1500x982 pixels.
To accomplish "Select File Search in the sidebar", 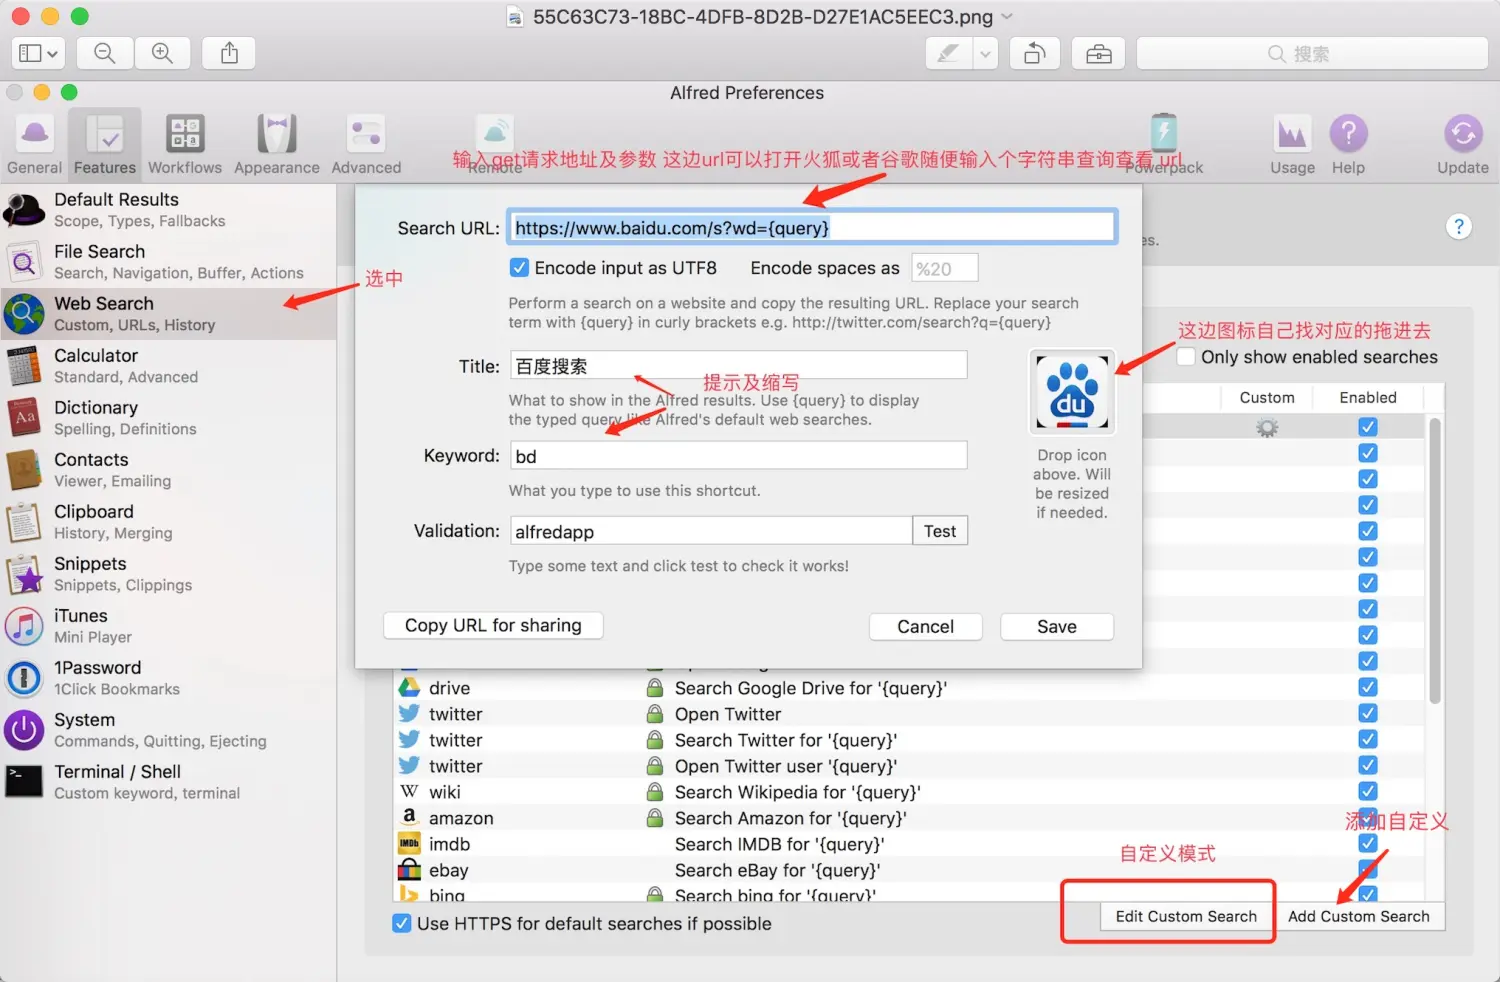I will click(168, 262).
